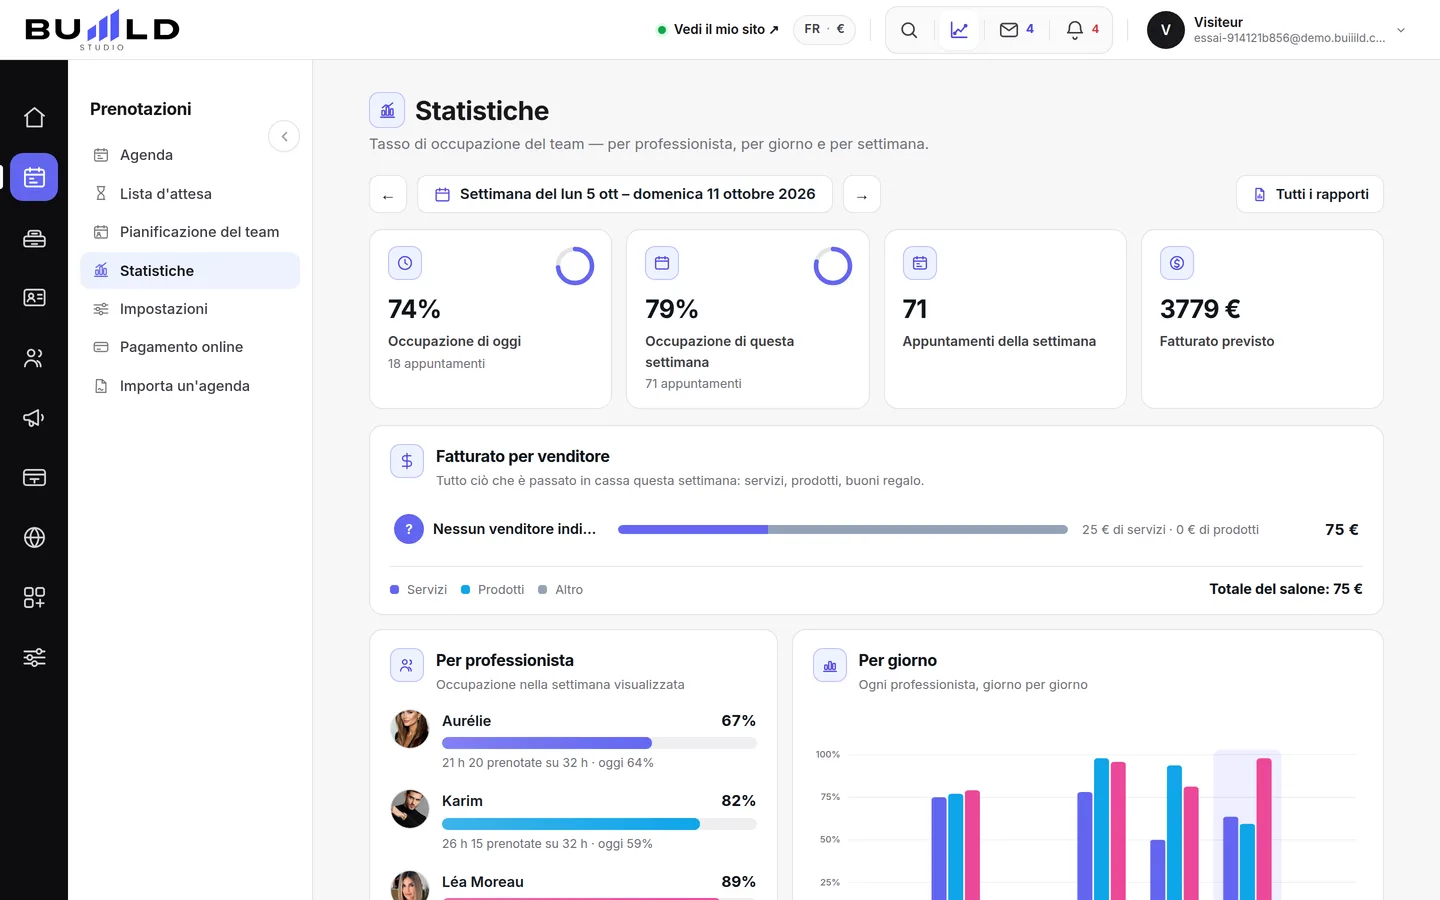Expand the Visiteur account dropdown arrow
1440x900 pixels.
pyautogui.click(x=1401, y=30)
